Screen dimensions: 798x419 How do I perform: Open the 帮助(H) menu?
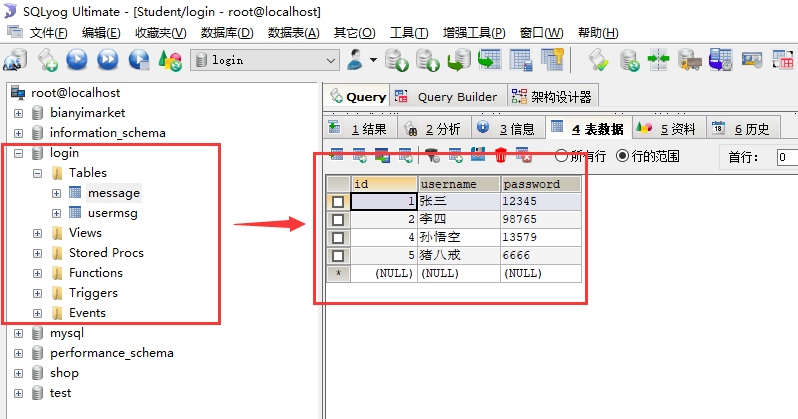point(598,33)
